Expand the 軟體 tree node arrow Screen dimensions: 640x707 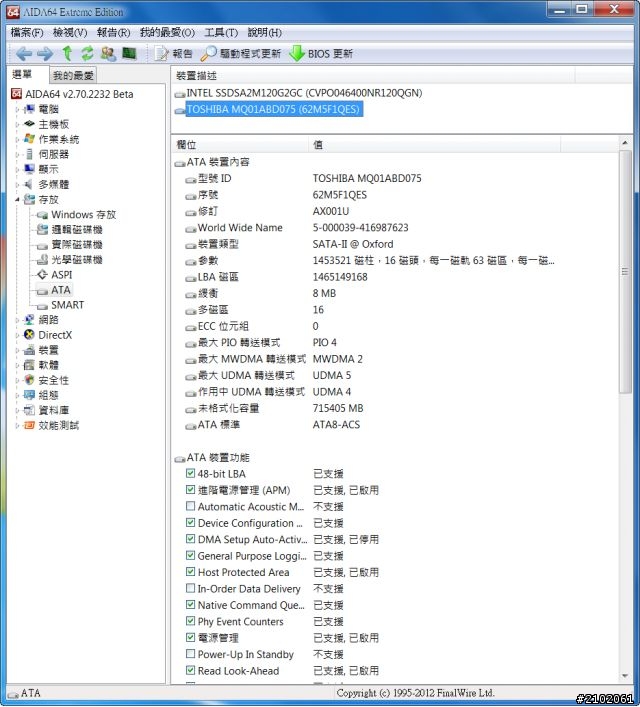tap(17, 365)
